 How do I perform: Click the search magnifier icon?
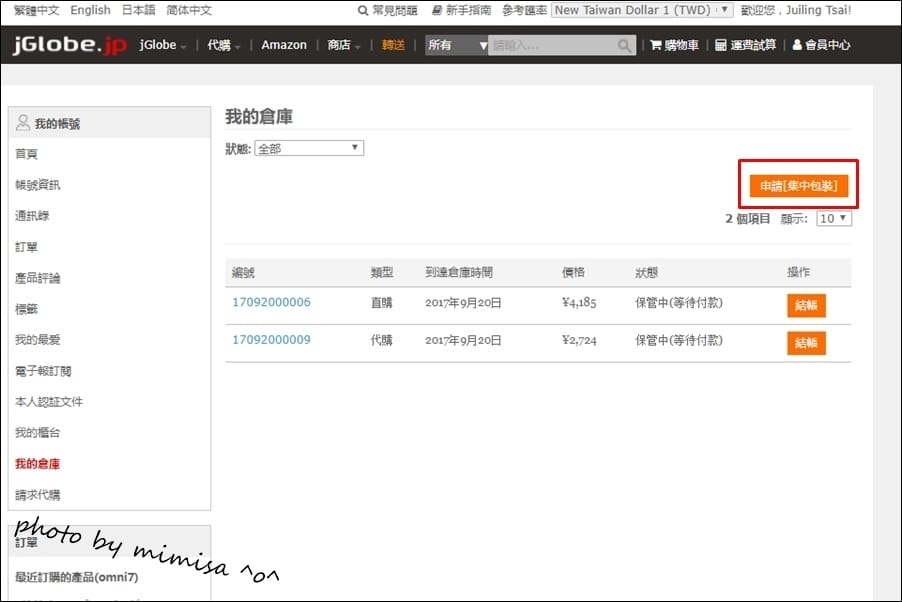tap(624, 45)
